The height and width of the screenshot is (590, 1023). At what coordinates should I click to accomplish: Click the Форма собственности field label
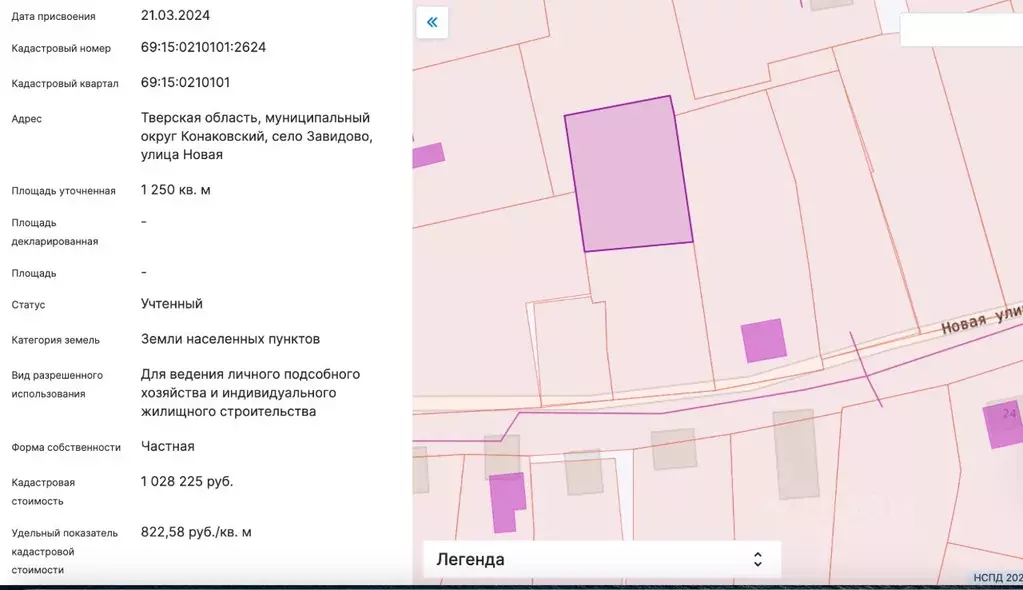tap(66, 447)
